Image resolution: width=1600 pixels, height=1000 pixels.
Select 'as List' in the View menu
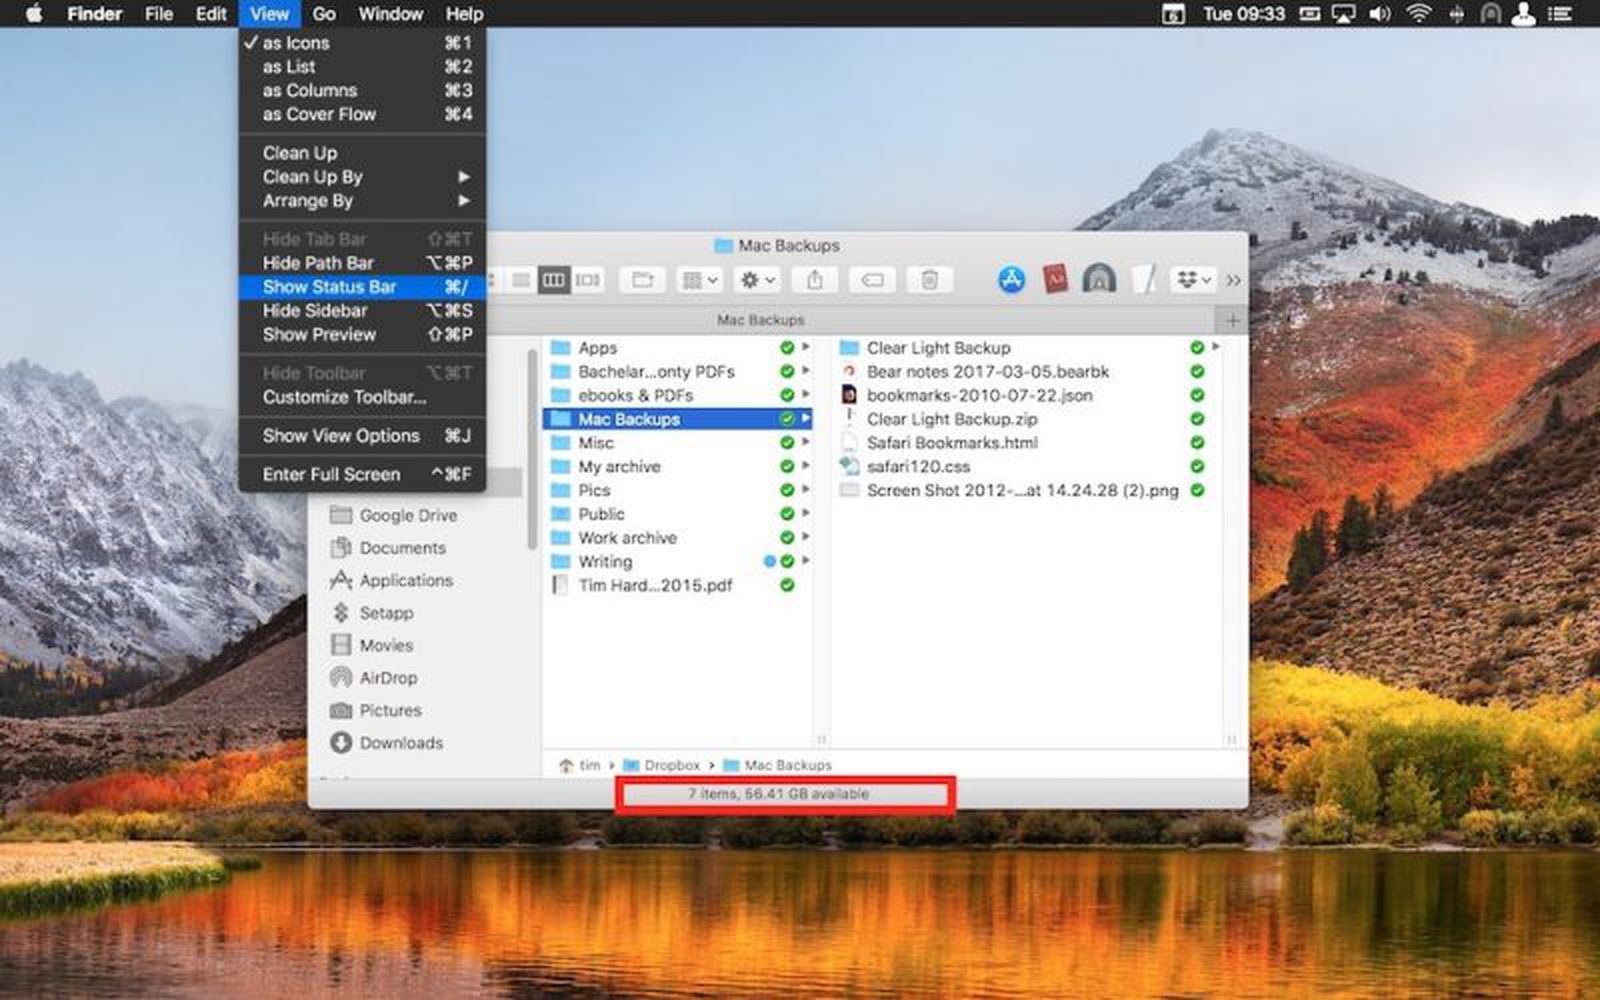[288, 66]
